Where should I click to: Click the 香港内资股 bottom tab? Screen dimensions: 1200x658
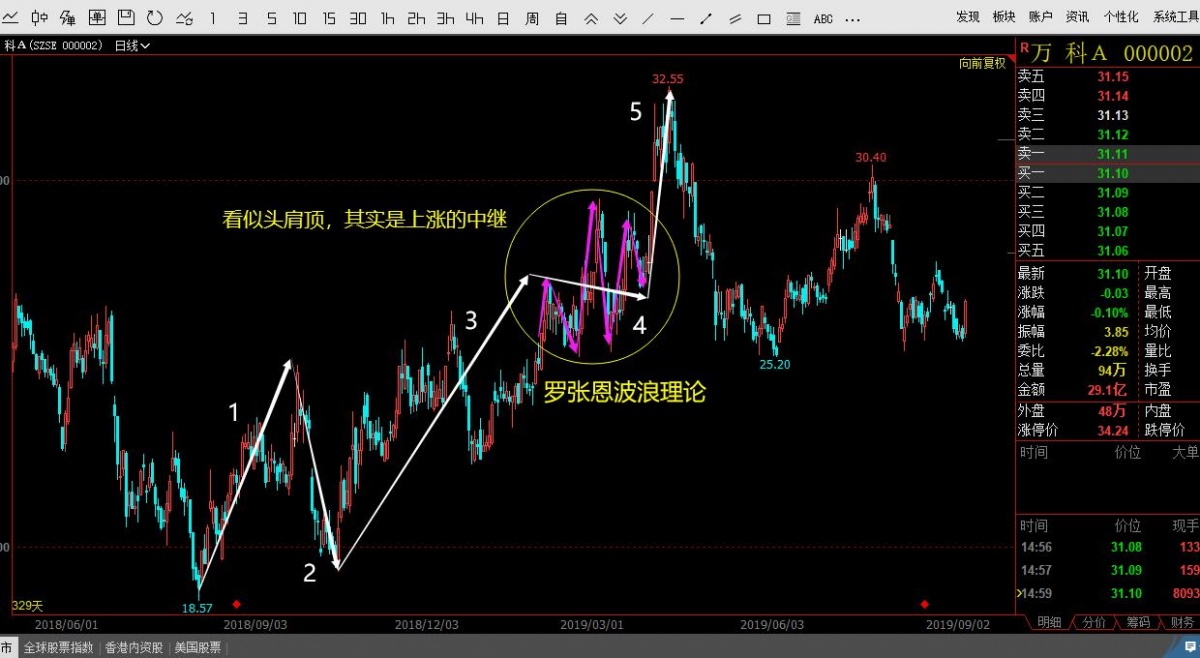(x=134, y=648)
